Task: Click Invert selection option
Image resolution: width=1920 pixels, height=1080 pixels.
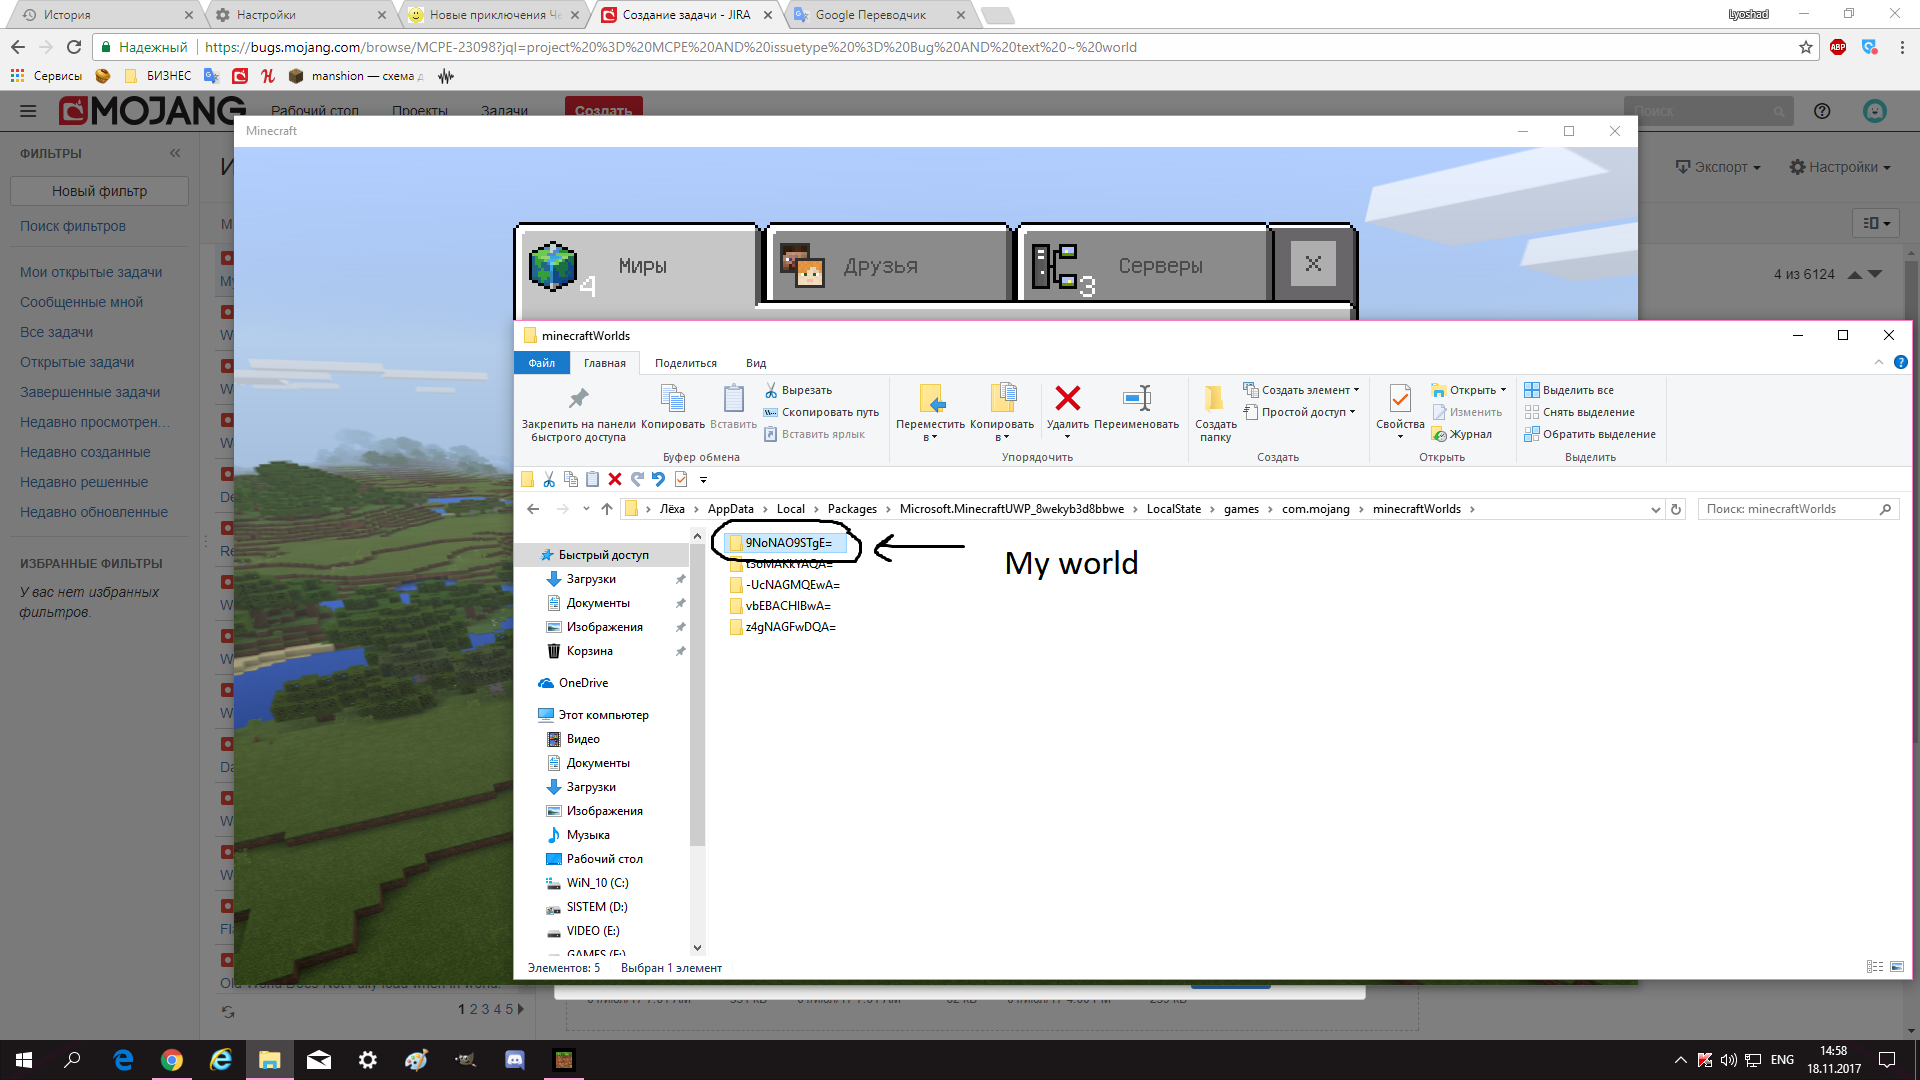Action: click(1598, 434)
